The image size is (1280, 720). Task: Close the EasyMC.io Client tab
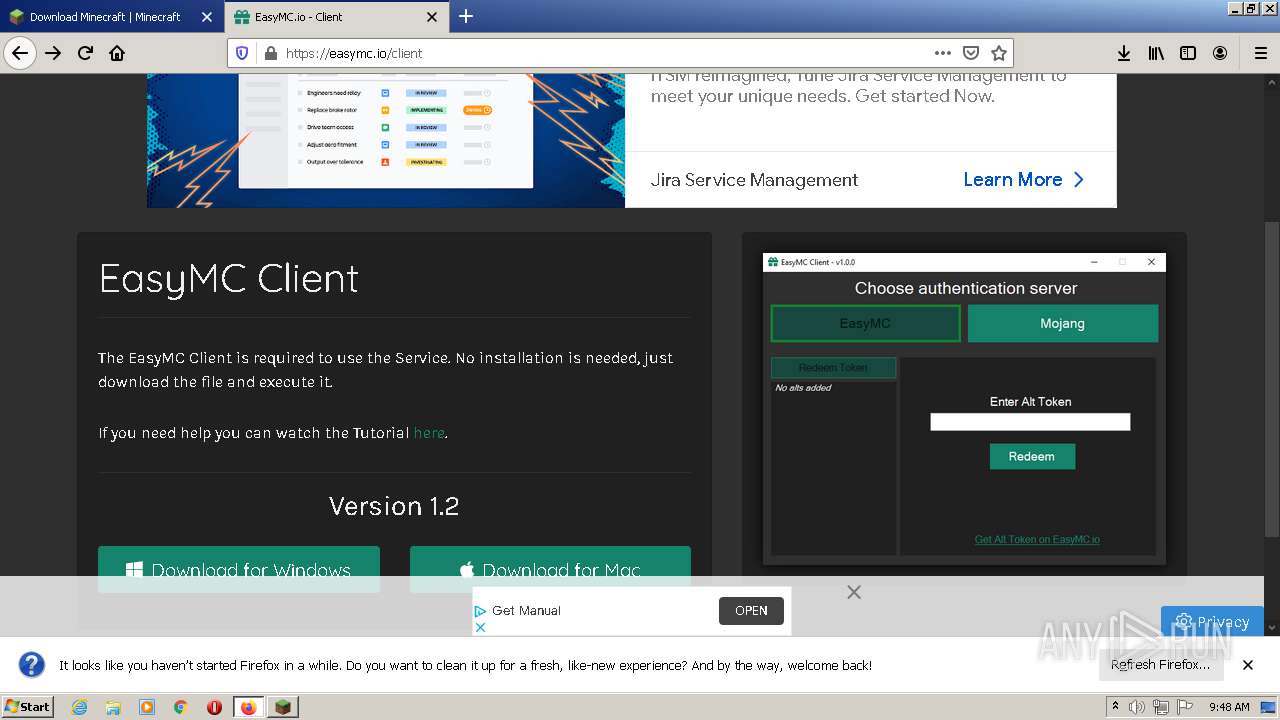pos(432,17)
